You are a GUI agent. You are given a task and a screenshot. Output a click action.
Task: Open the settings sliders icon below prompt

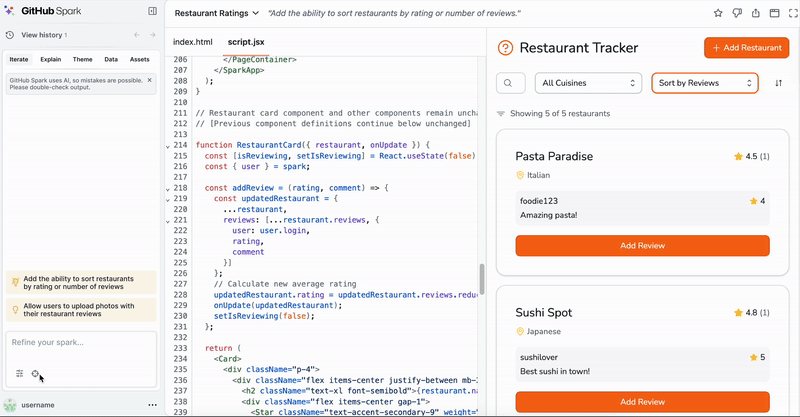coord(19,374)
